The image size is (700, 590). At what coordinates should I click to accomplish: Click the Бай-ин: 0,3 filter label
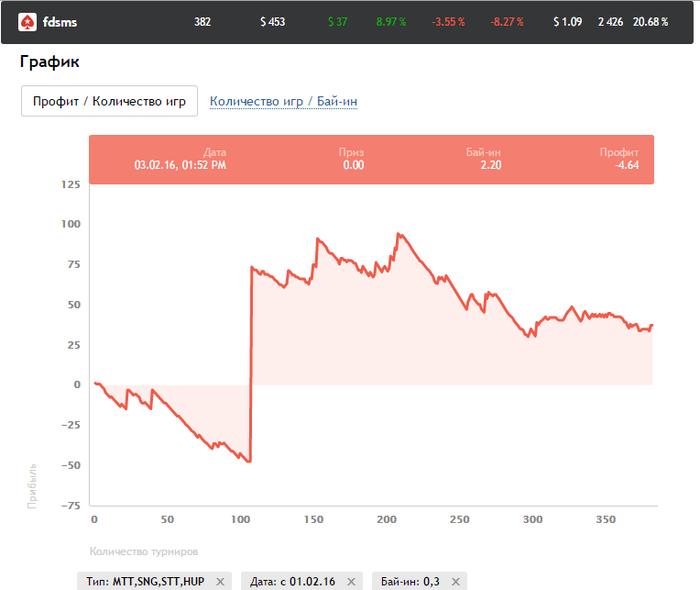pyautogui.click(x=410, y=582)
